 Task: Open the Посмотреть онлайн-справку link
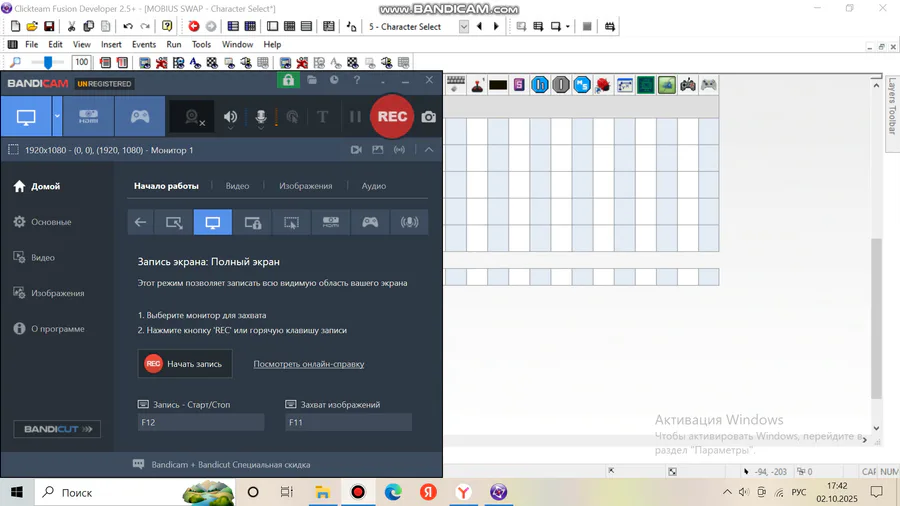[x=309, y=364]
